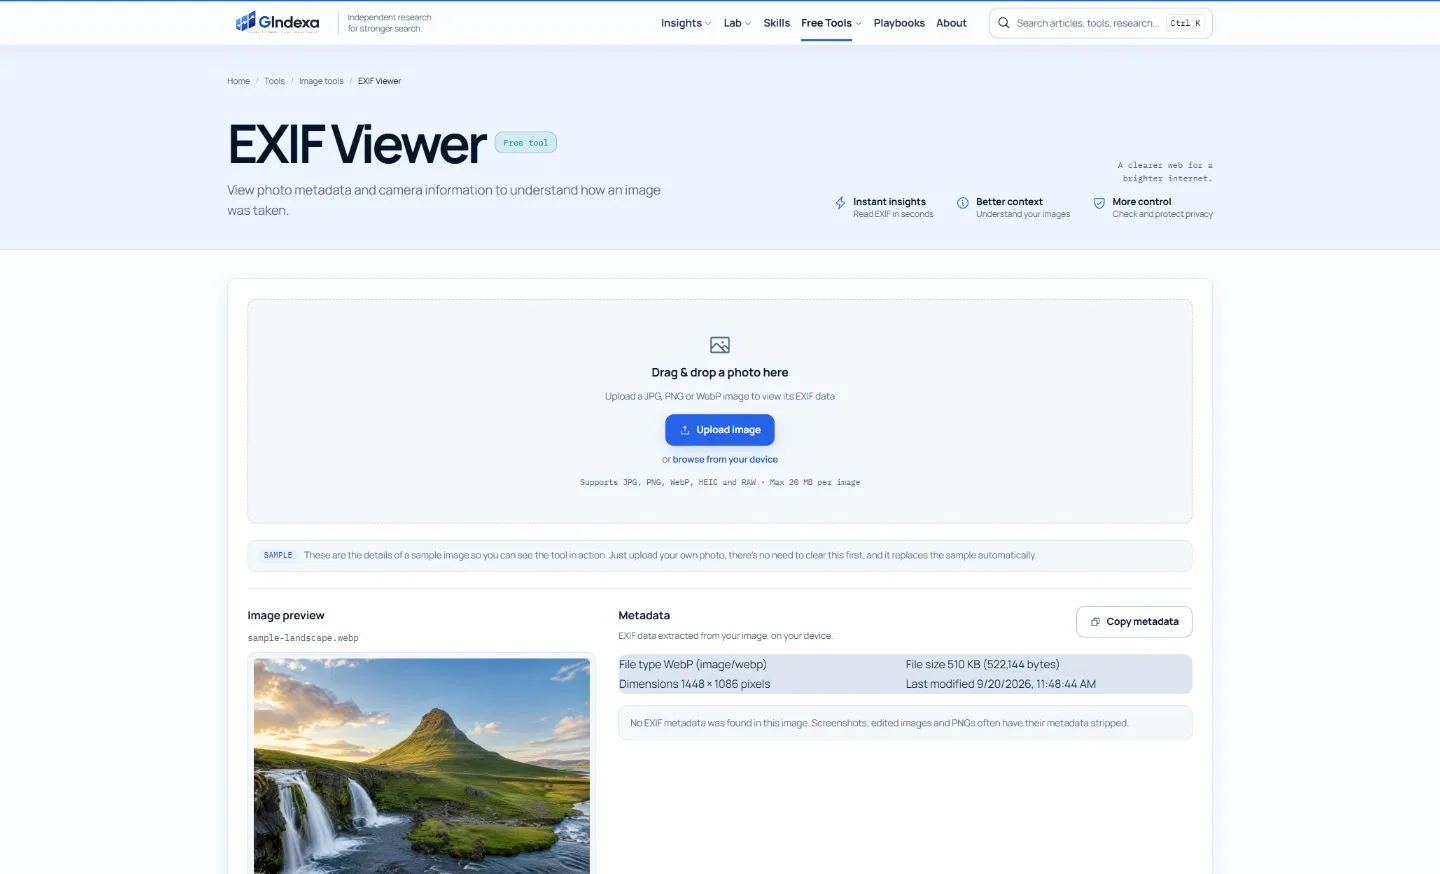Click the More control shield icon
This screenshot has height=874, width=1440.
point(1099,203)
